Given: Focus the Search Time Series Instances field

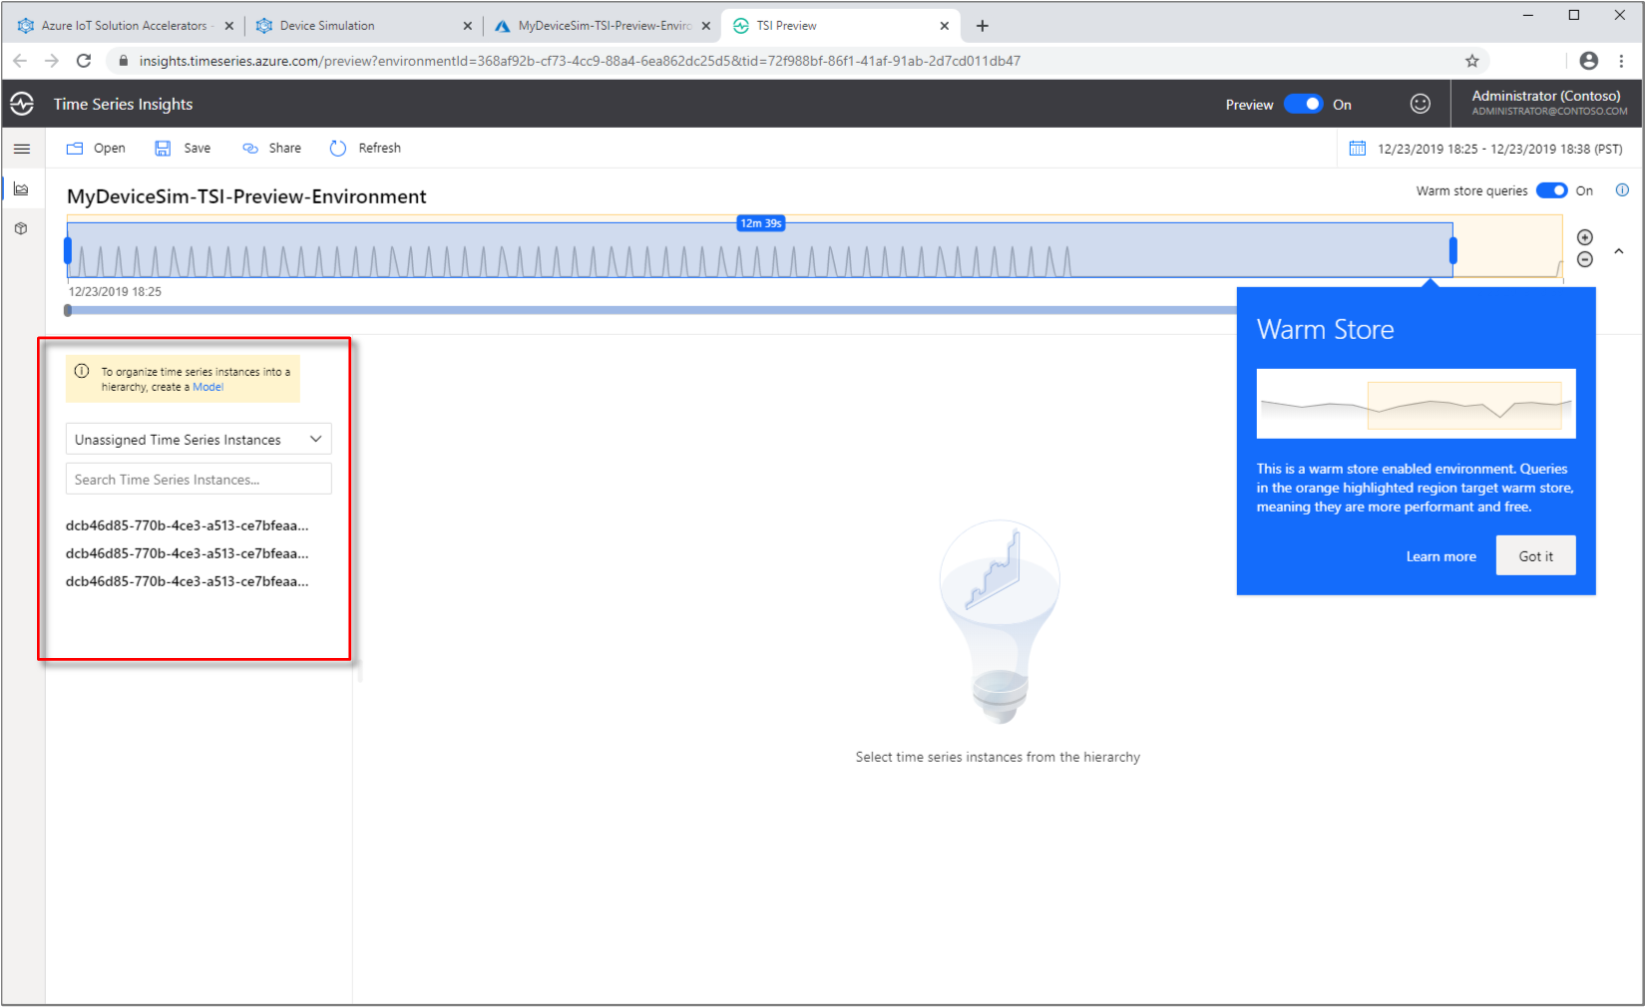Looking at the screenshot, I should point(198,479).
